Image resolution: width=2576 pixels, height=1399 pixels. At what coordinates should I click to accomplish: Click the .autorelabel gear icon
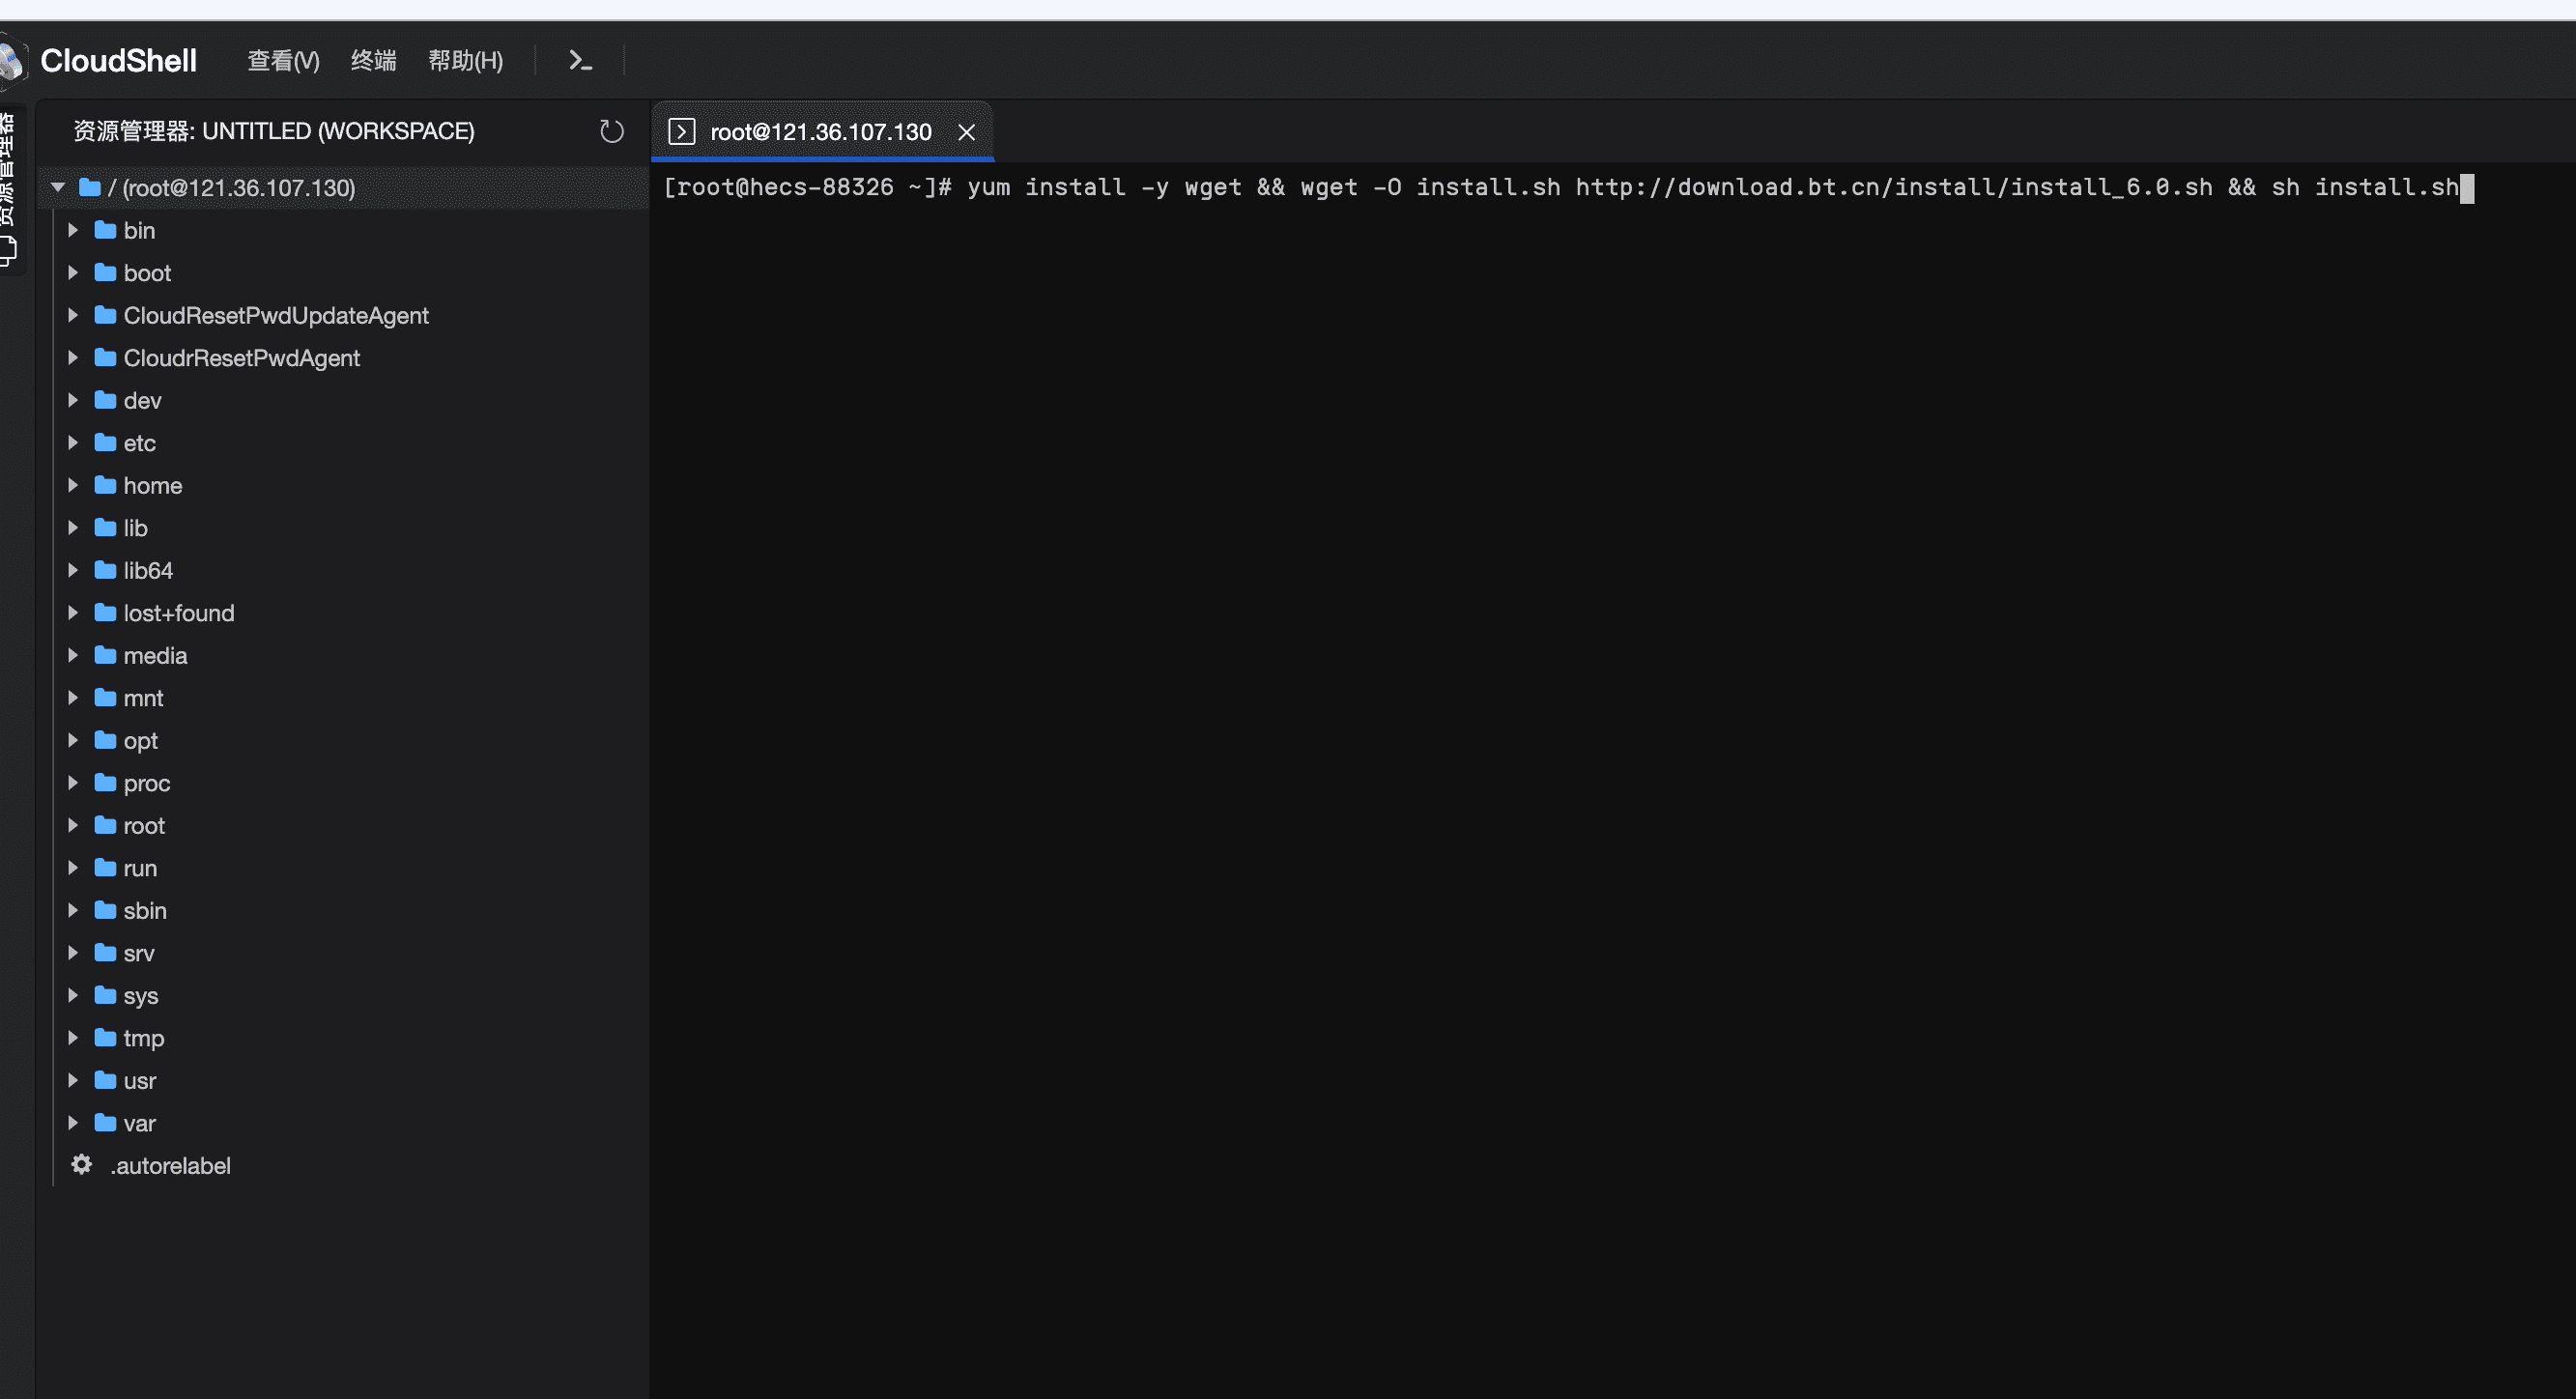click(82, 1165)
